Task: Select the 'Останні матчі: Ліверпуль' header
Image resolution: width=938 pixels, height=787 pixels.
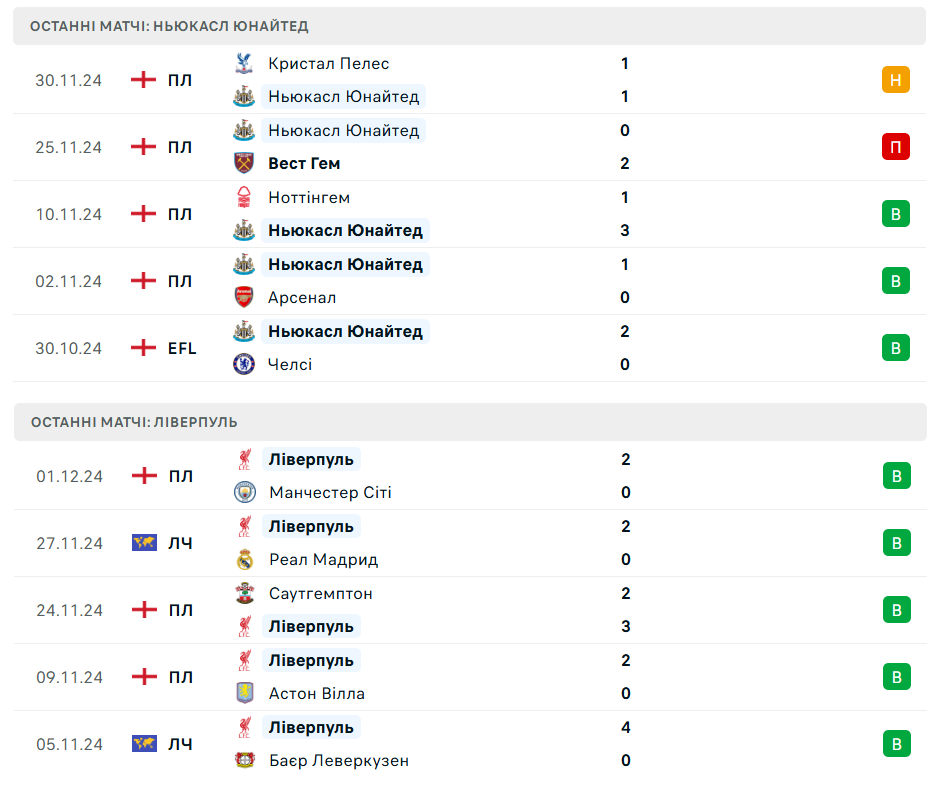Action: pyautogui.click(x=134, y=422)
